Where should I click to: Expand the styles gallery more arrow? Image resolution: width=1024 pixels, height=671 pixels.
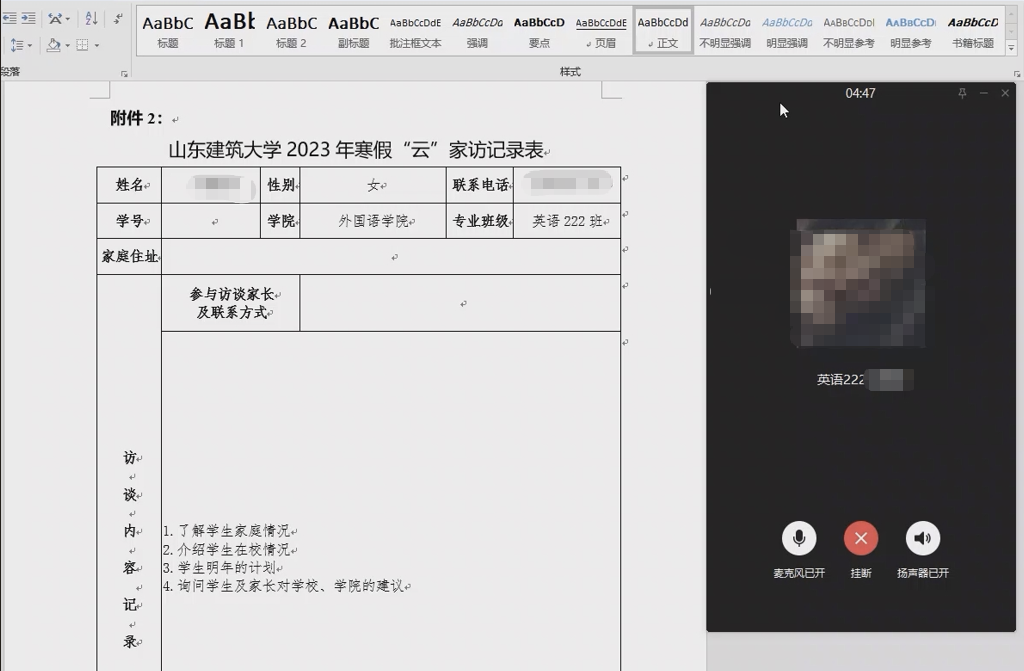[1013, 46]
